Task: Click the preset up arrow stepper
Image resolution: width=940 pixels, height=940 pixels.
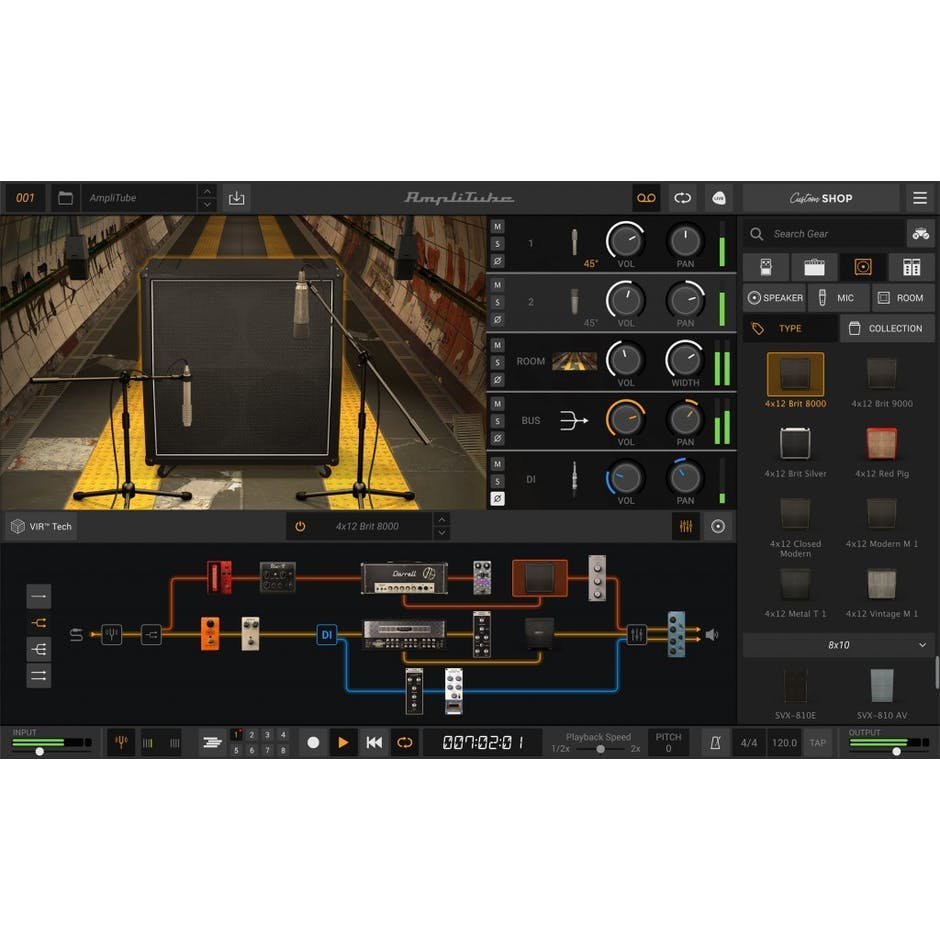Action: (207, 192)
